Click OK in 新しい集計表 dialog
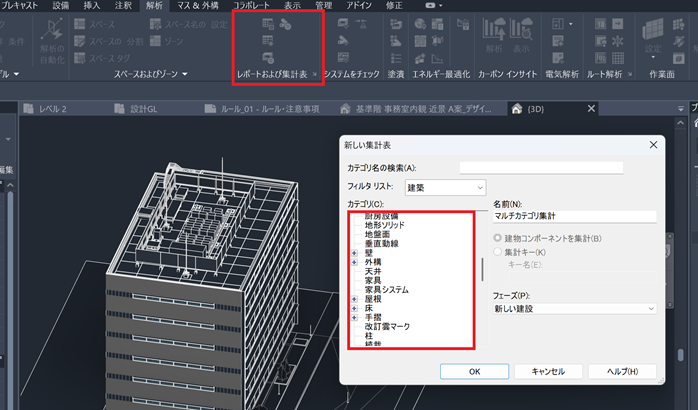698x410 pixels. [x=475, y=371]
